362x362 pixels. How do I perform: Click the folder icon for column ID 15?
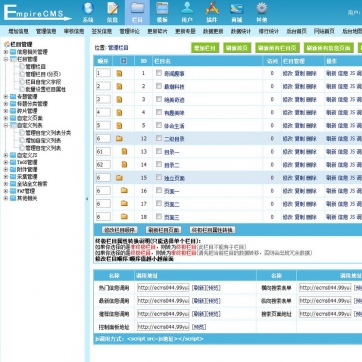pos(119,178)
